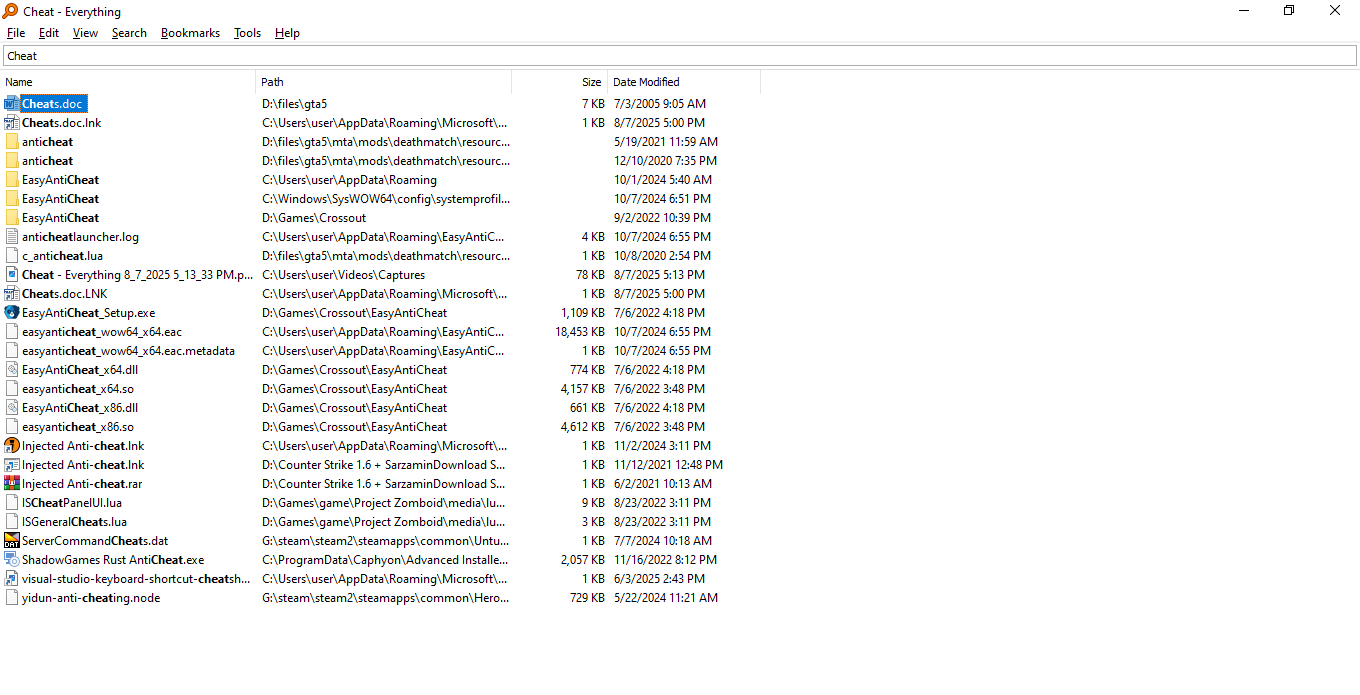
Task: Click the size value "729 KB"
Action: click(x=587, y=598)
